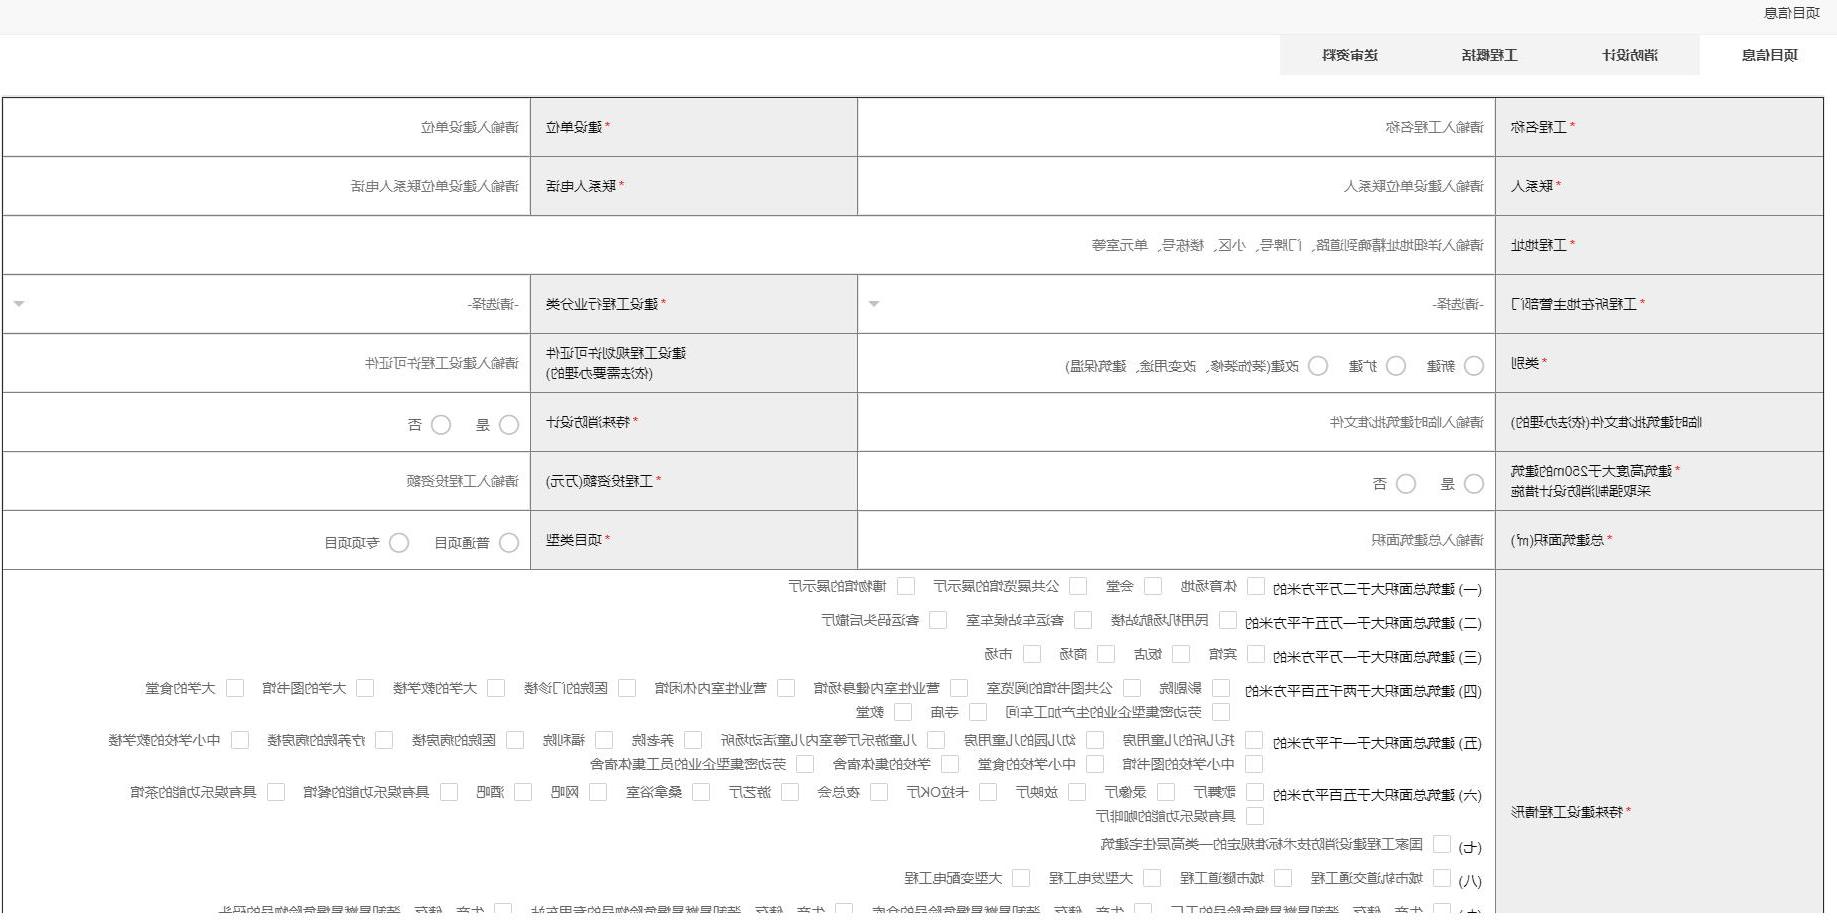This screenshot has width=1837, height=922.
Task: Enable the 客运码头候船厅 checkbox
Action: (938, 620)
